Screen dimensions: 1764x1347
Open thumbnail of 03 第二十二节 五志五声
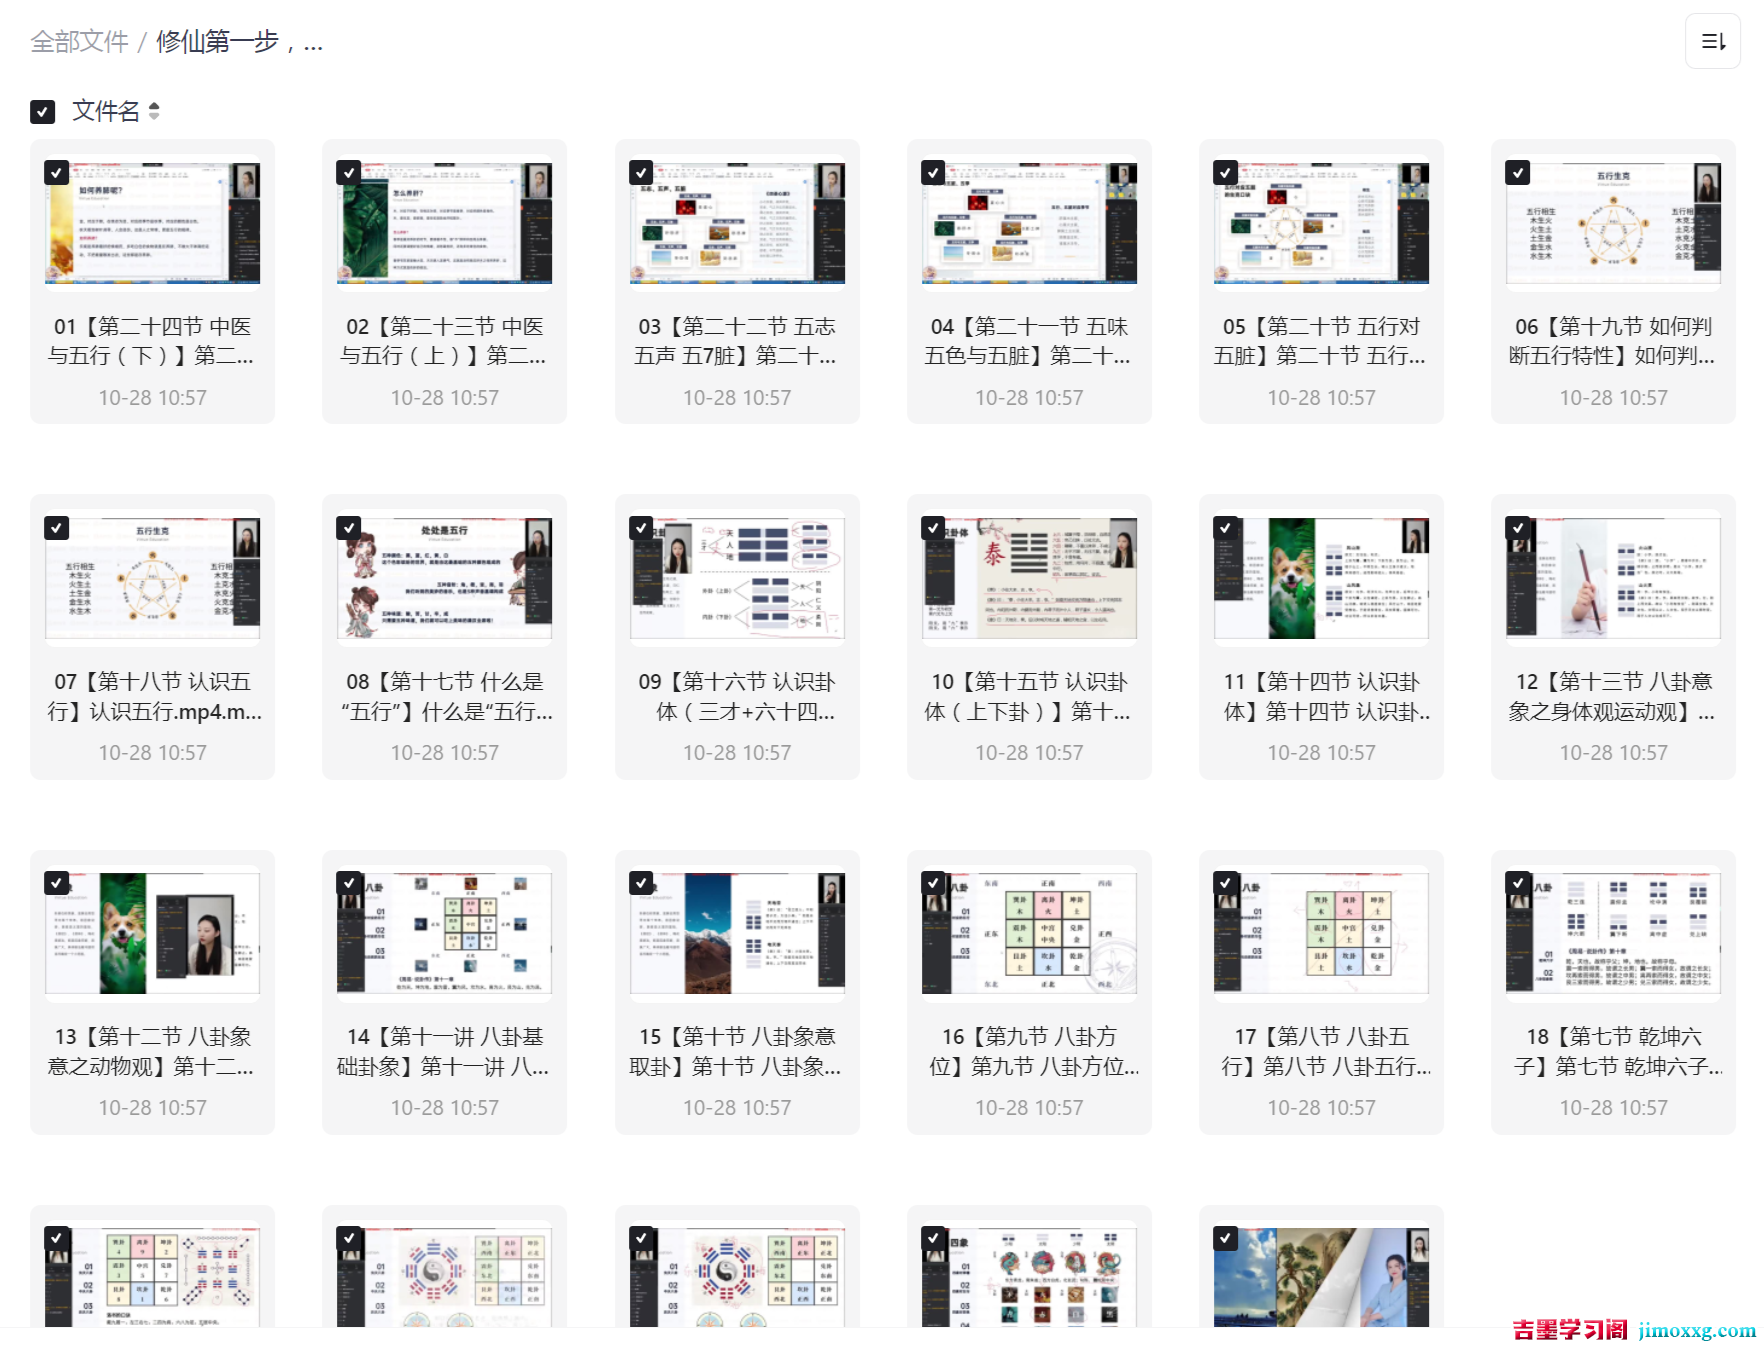[x=737, y=224]
